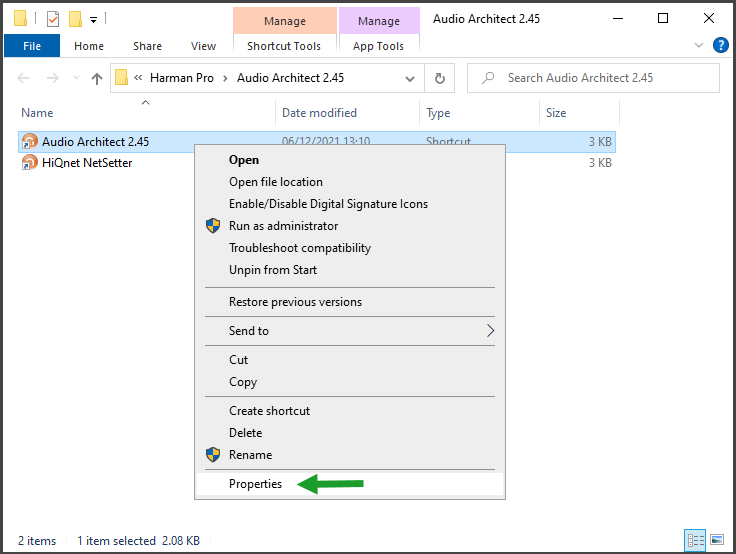Click the Properties quick access toolbar icon
Viewport: 736px width, 554px height.
[x=53, y=19]
